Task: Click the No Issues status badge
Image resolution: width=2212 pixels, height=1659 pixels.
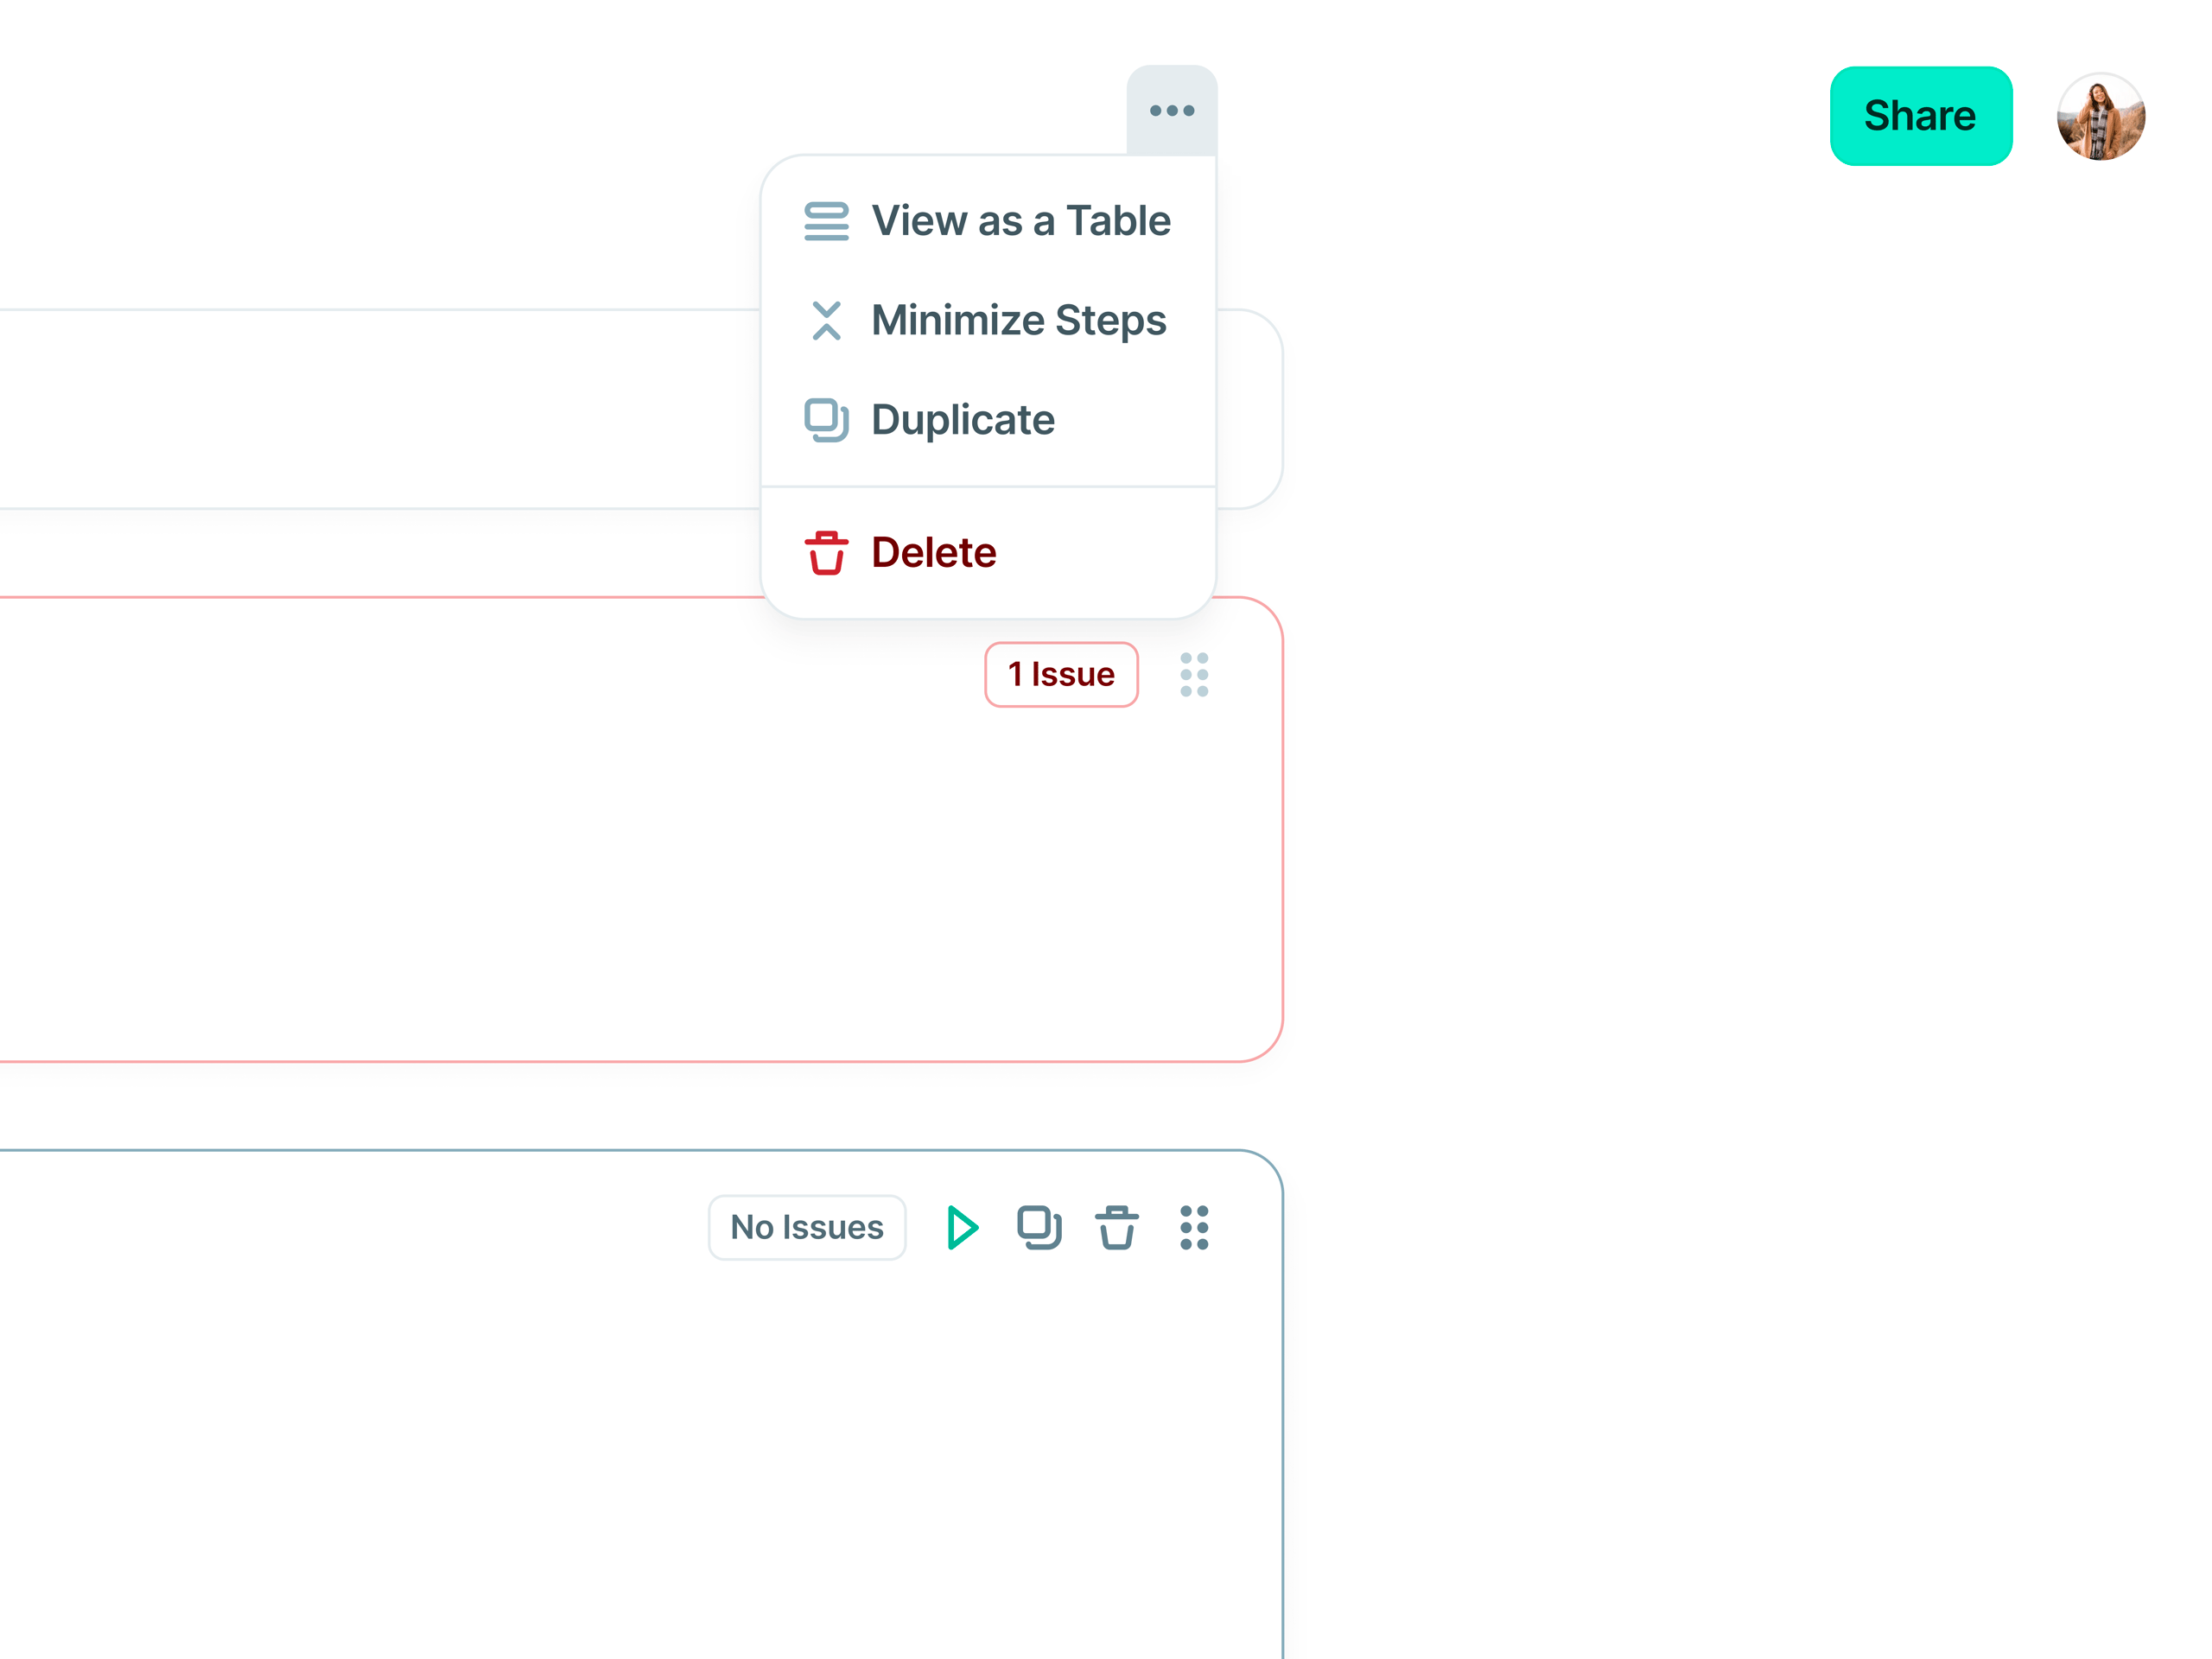Action: (x=806, y=1227)
